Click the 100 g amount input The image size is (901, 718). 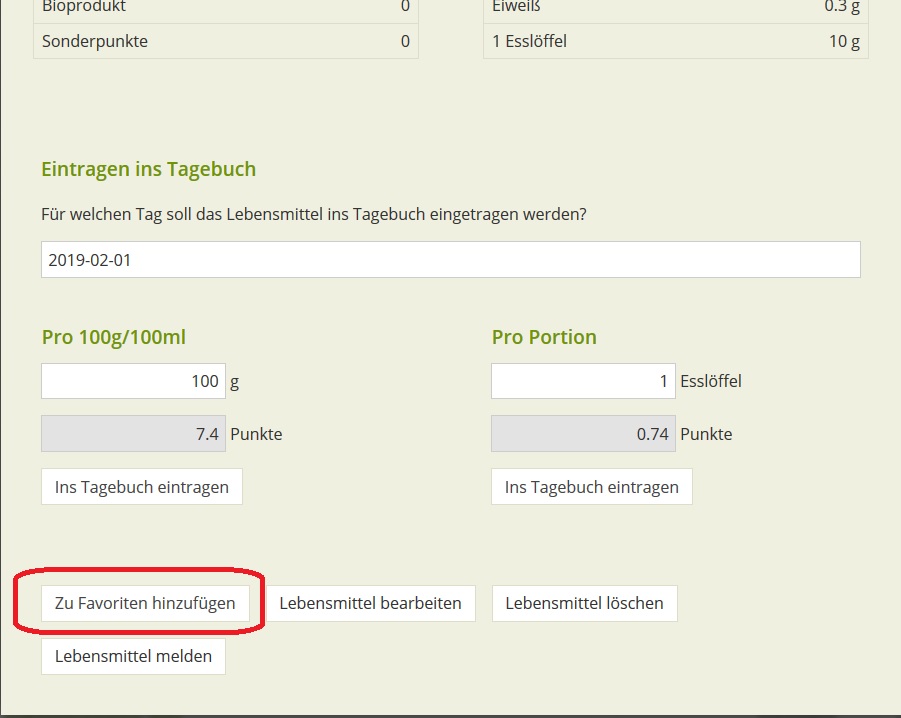pos(133,381)
